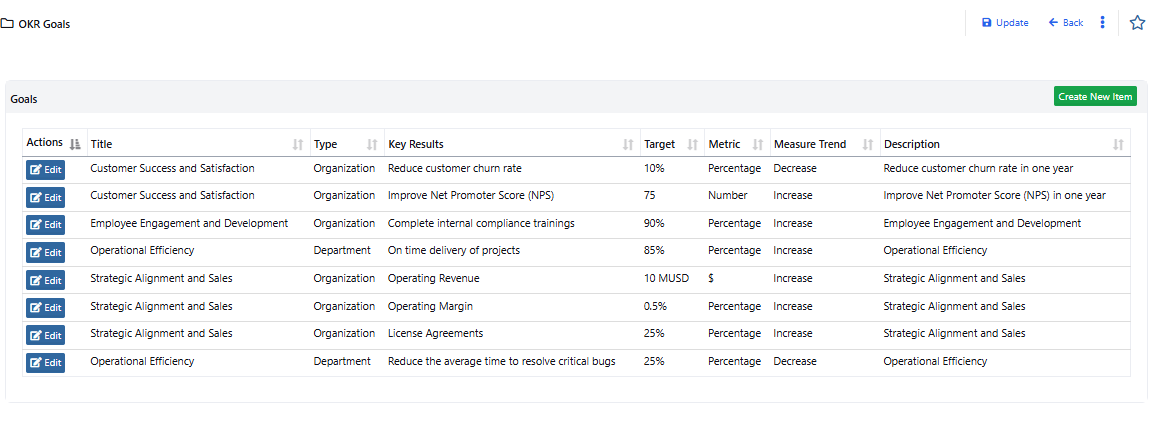The height and width of the screenshot is (434, 1150).
Task: Edit the On time delivery of projects row
Action: (45, 252)
